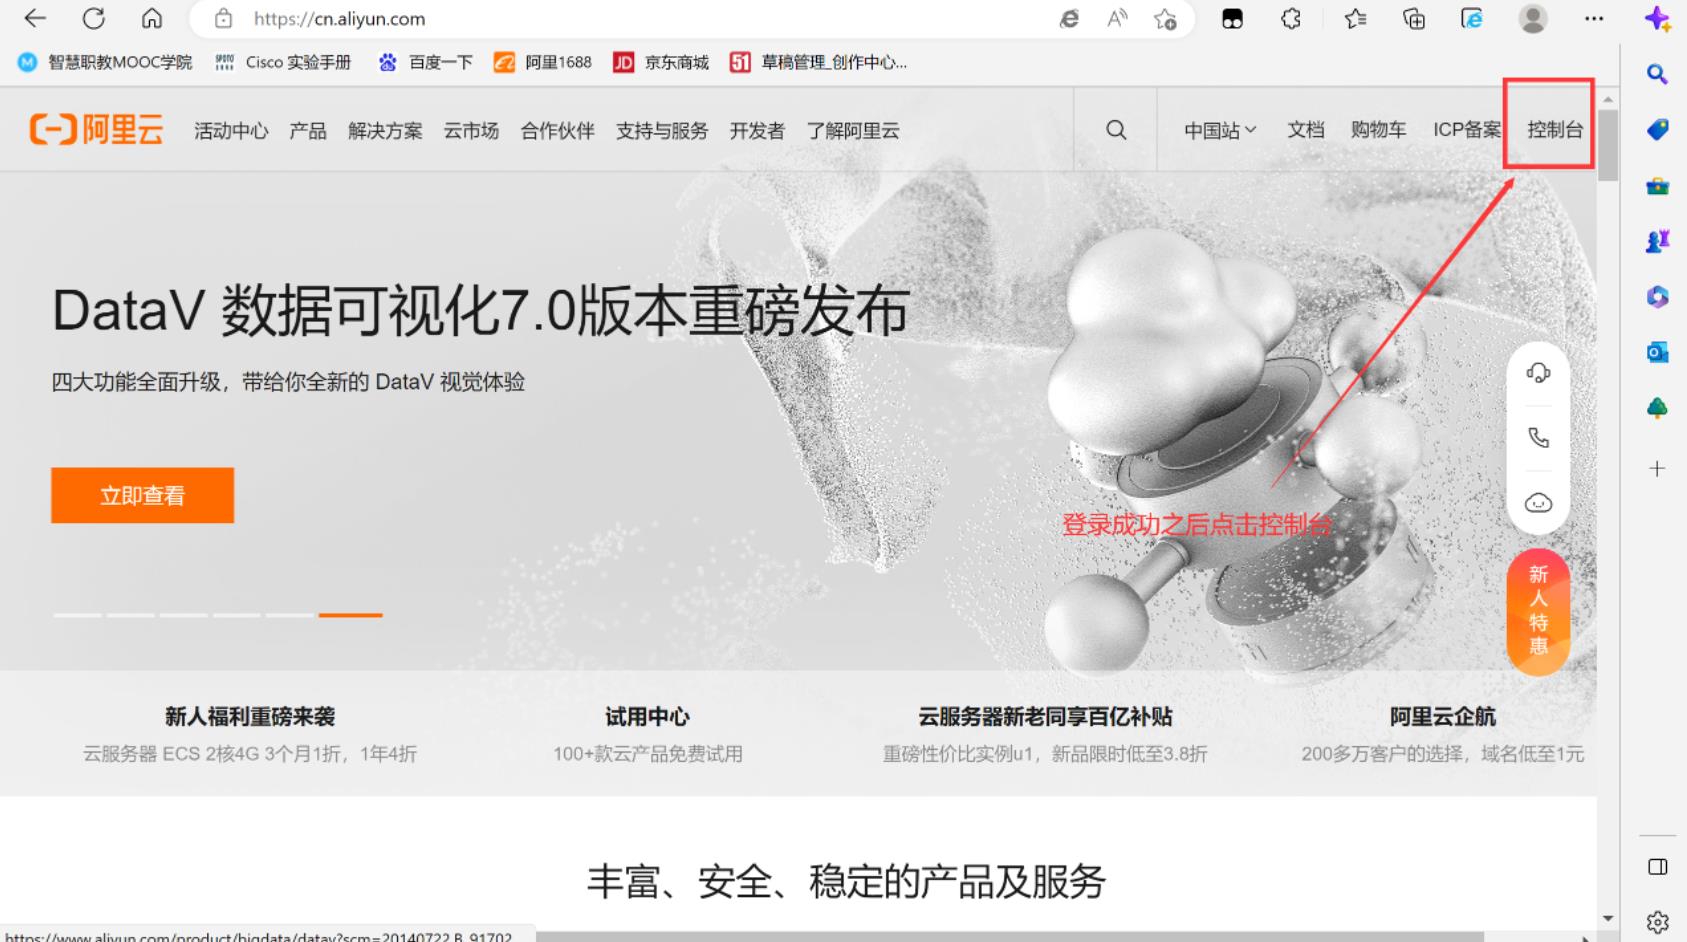
Task: Click the orange 立即查看 button
Action: 143,495
